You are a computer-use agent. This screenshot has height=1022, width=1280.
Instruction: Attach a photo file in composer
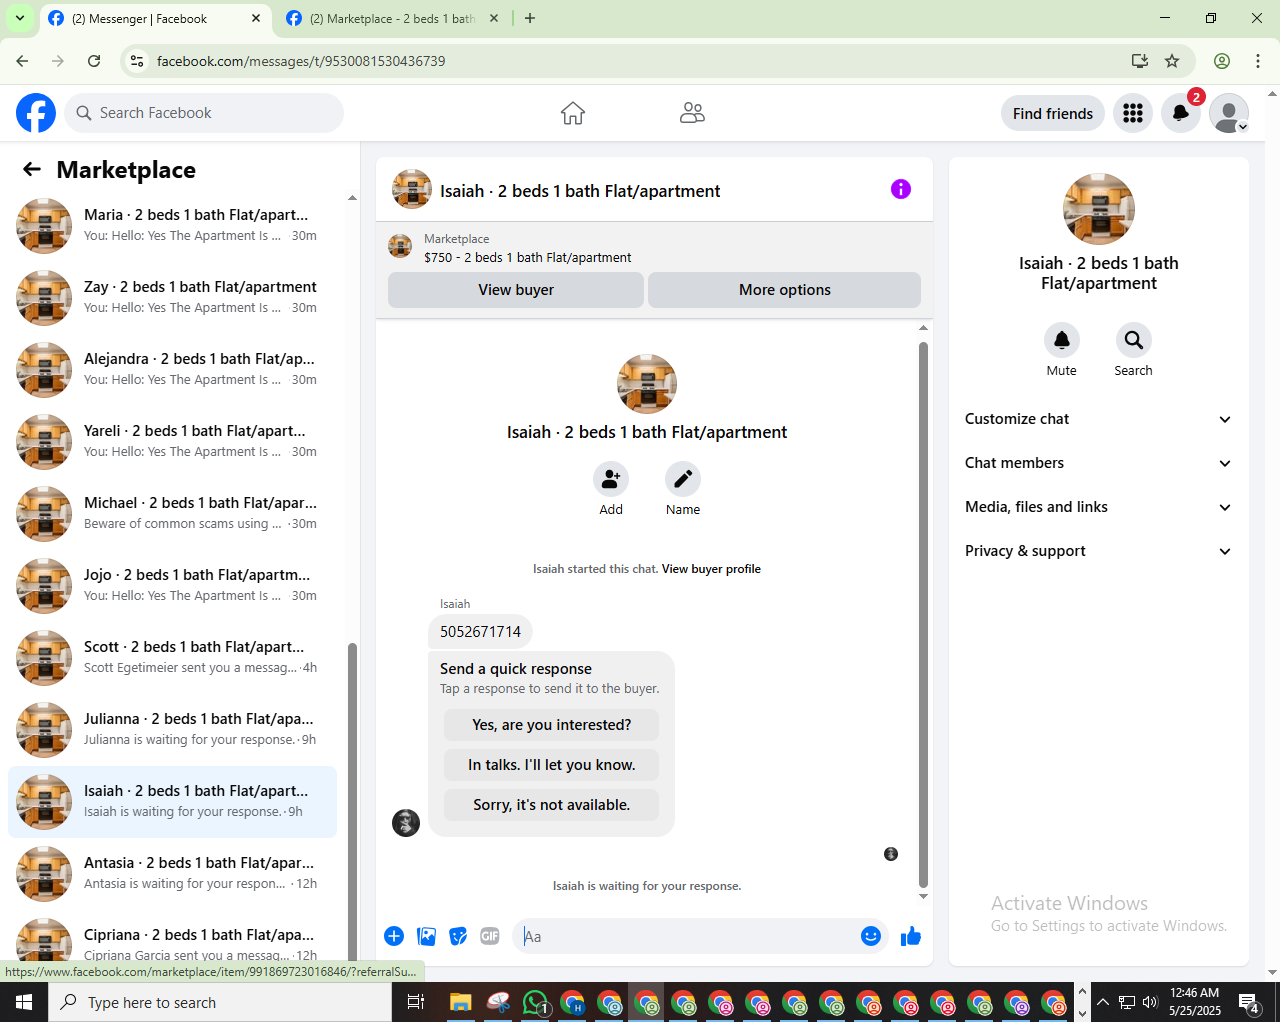[427, 936]
